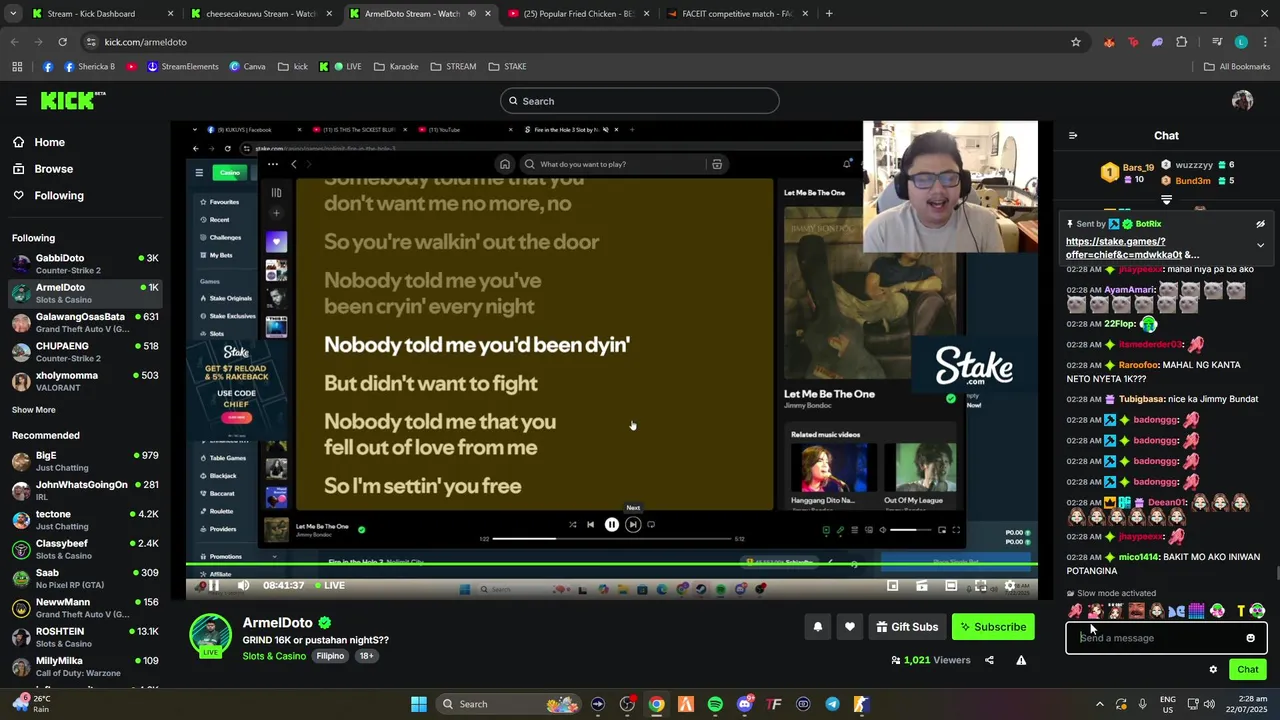
Task: Switch to Popular Fried Chicken YouTube tab
Action: coord(578,14)
